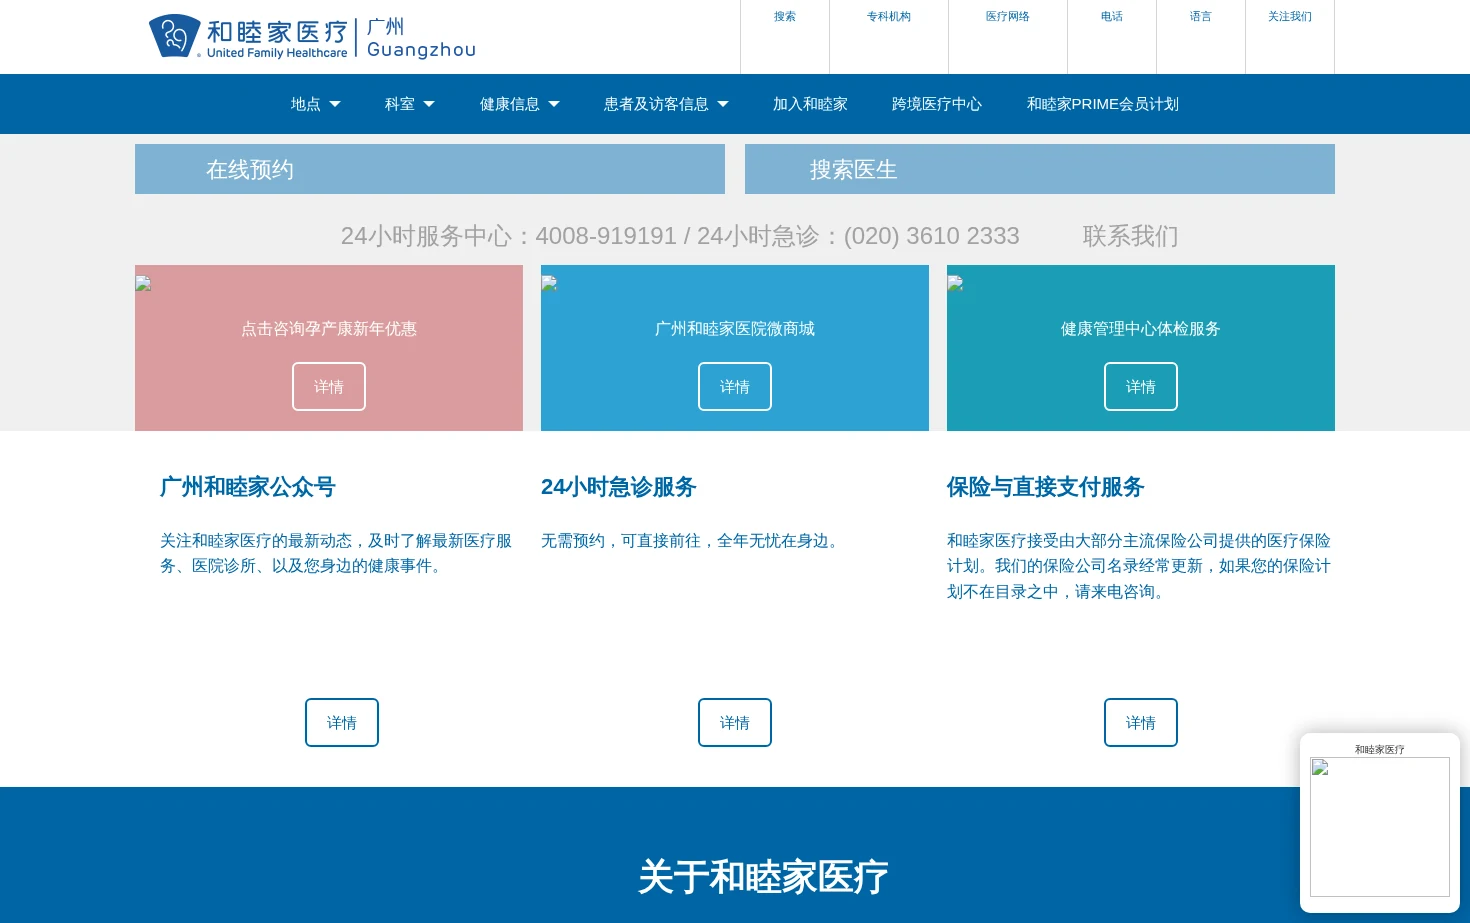Viewport: 1470px width, 923px height.
Task: Click the United Family Healthcare logo
Action: [312, 37]
